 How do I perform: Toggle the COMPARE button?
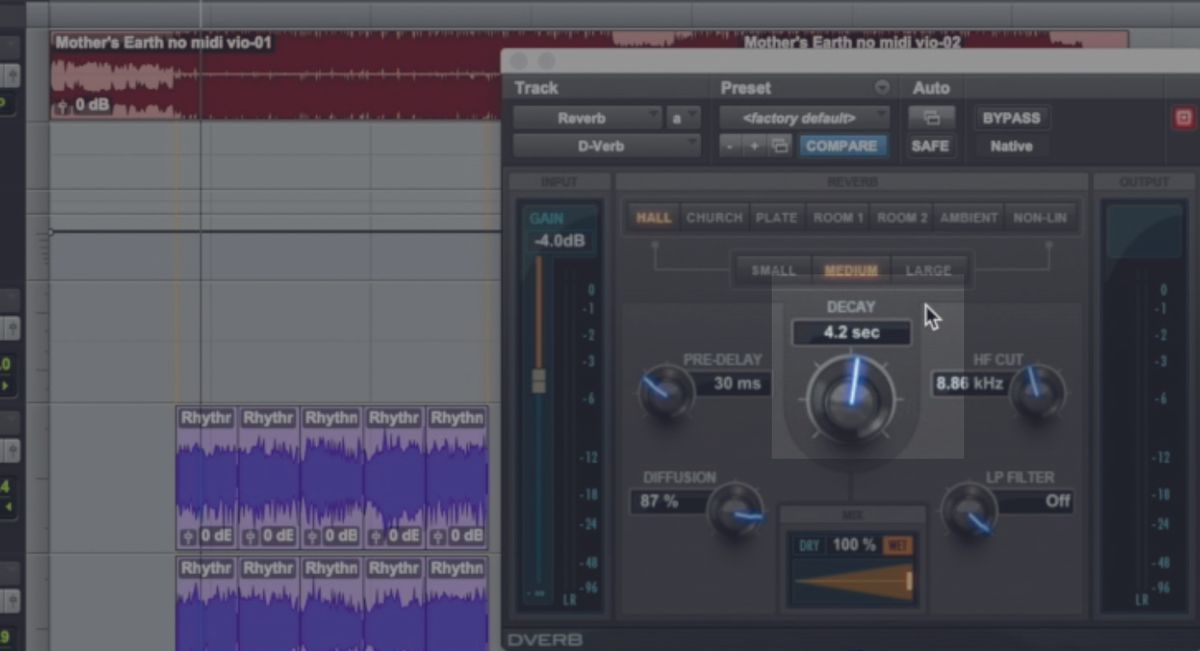(x=843, y=145)
